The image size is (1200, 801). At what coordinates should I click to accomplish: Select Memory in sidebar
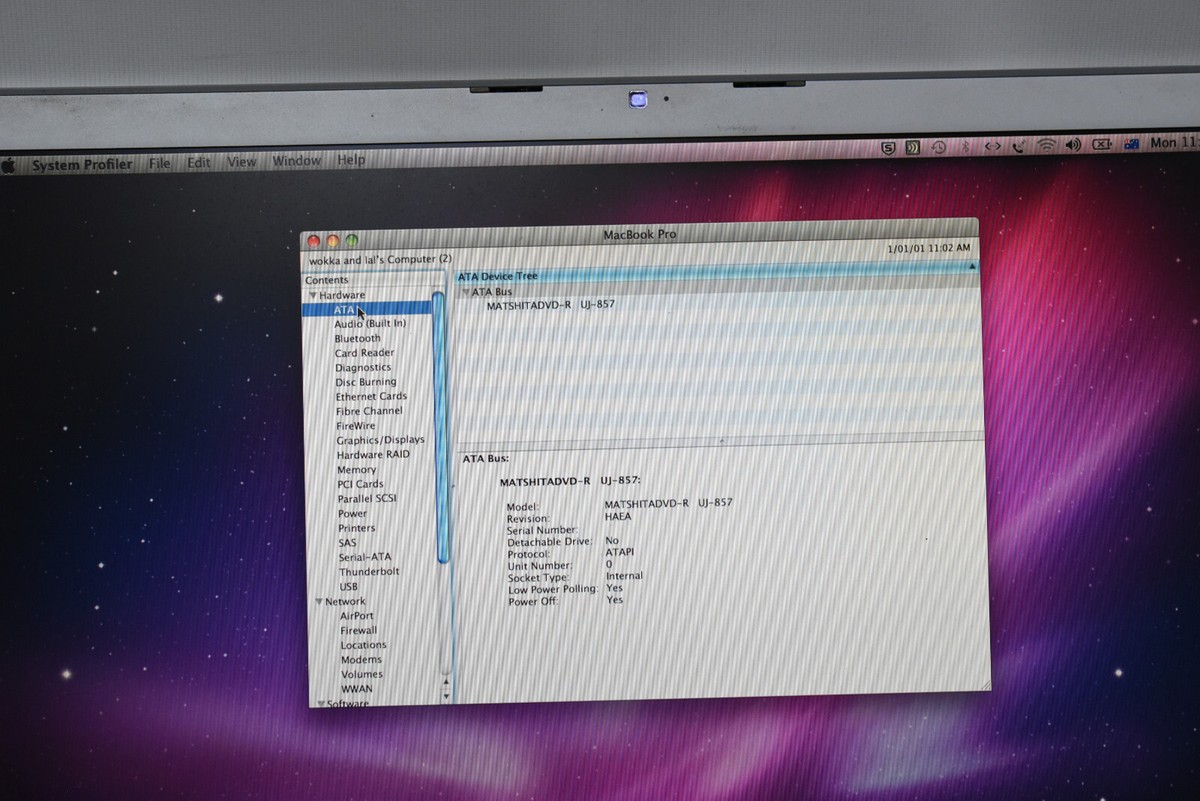357,470
